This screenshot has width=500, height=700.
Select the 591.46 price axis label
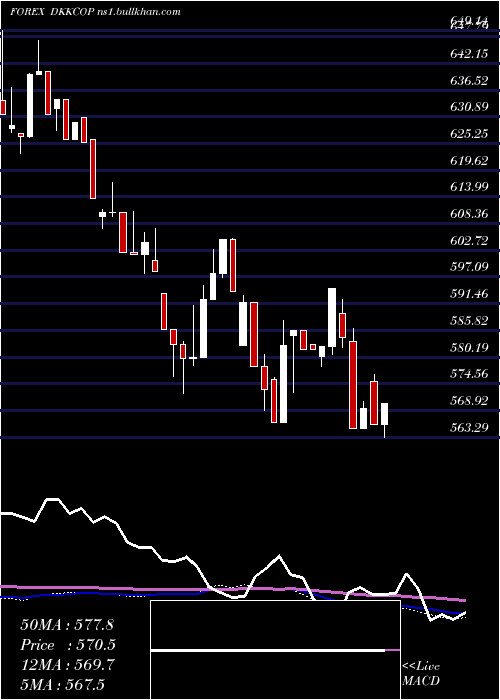(469, 294)
